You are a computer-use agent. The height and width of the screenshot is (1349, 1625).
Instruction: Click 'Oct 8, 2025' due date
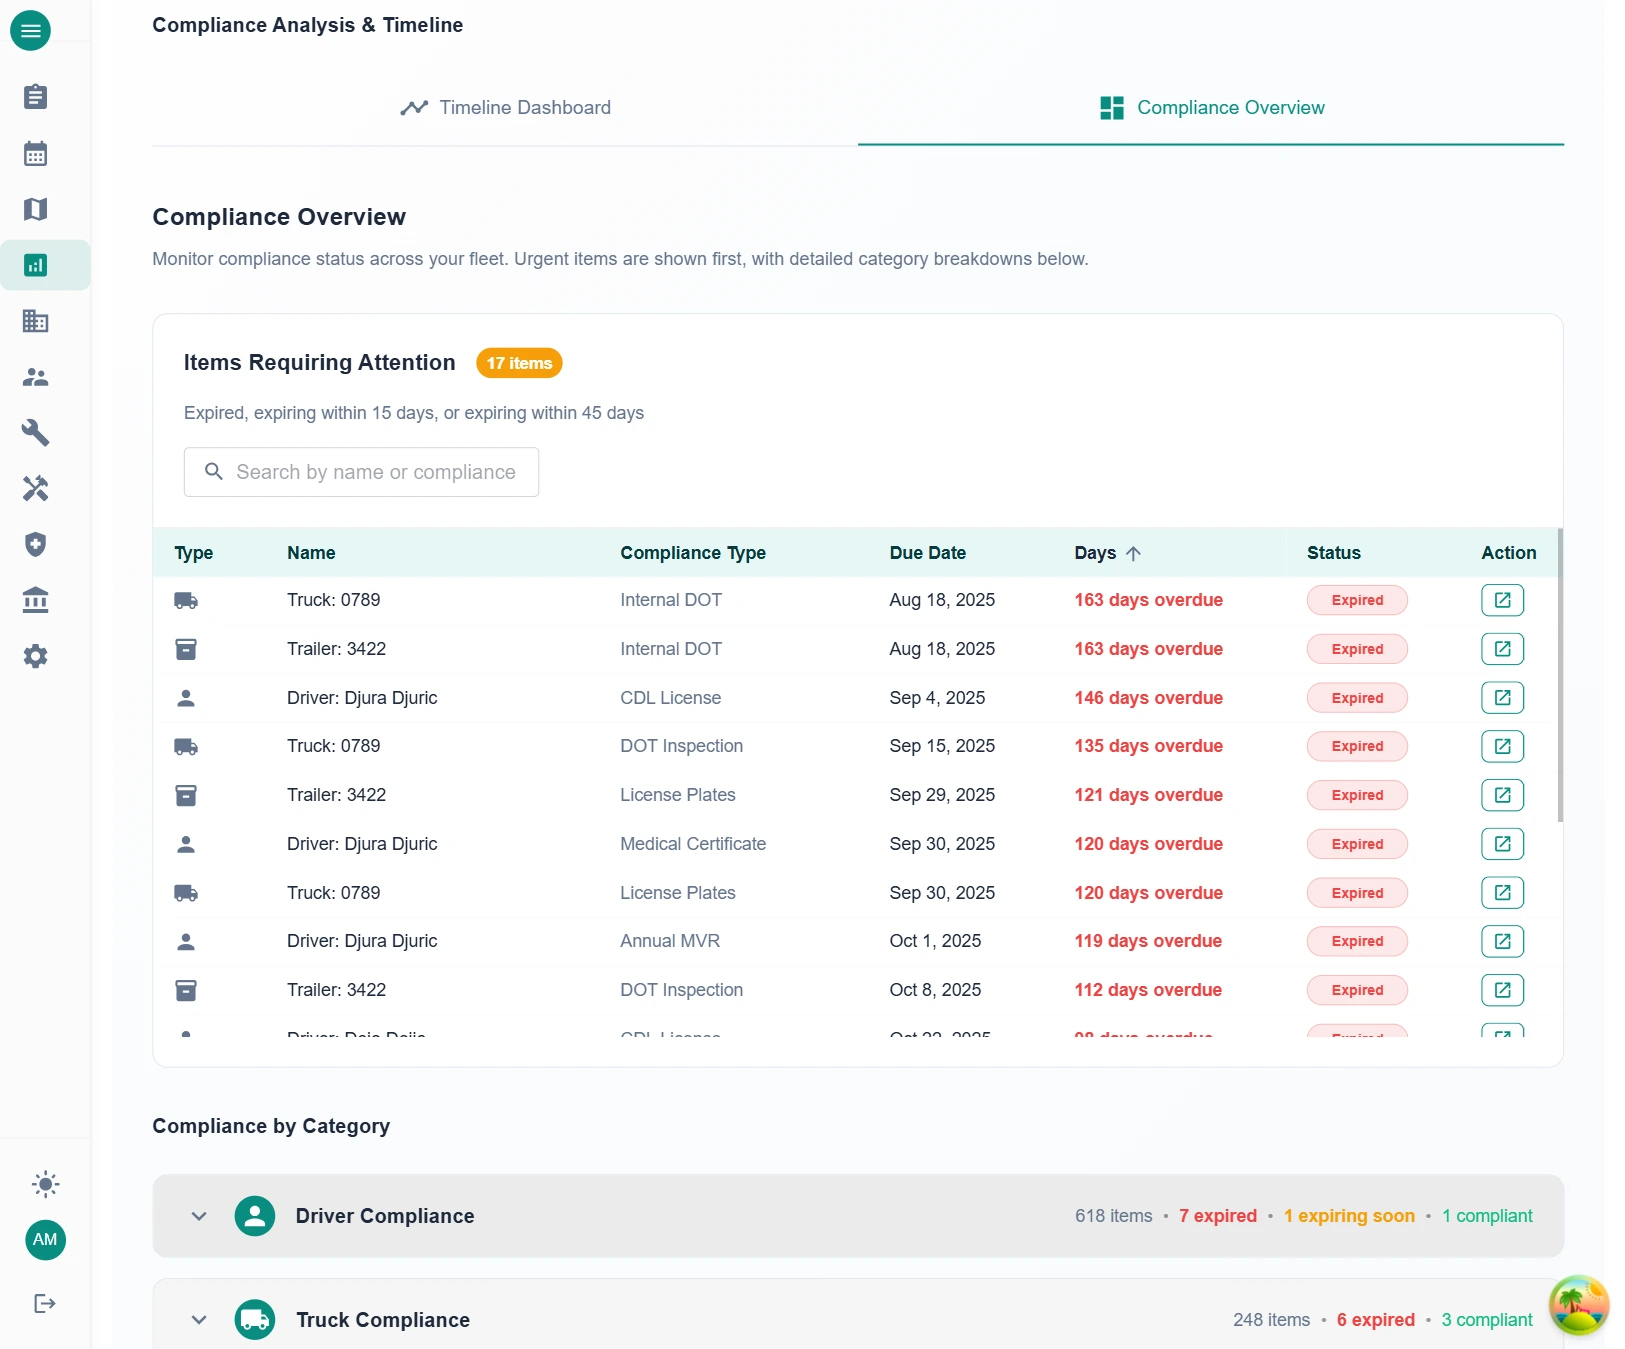tap(935, 990)
